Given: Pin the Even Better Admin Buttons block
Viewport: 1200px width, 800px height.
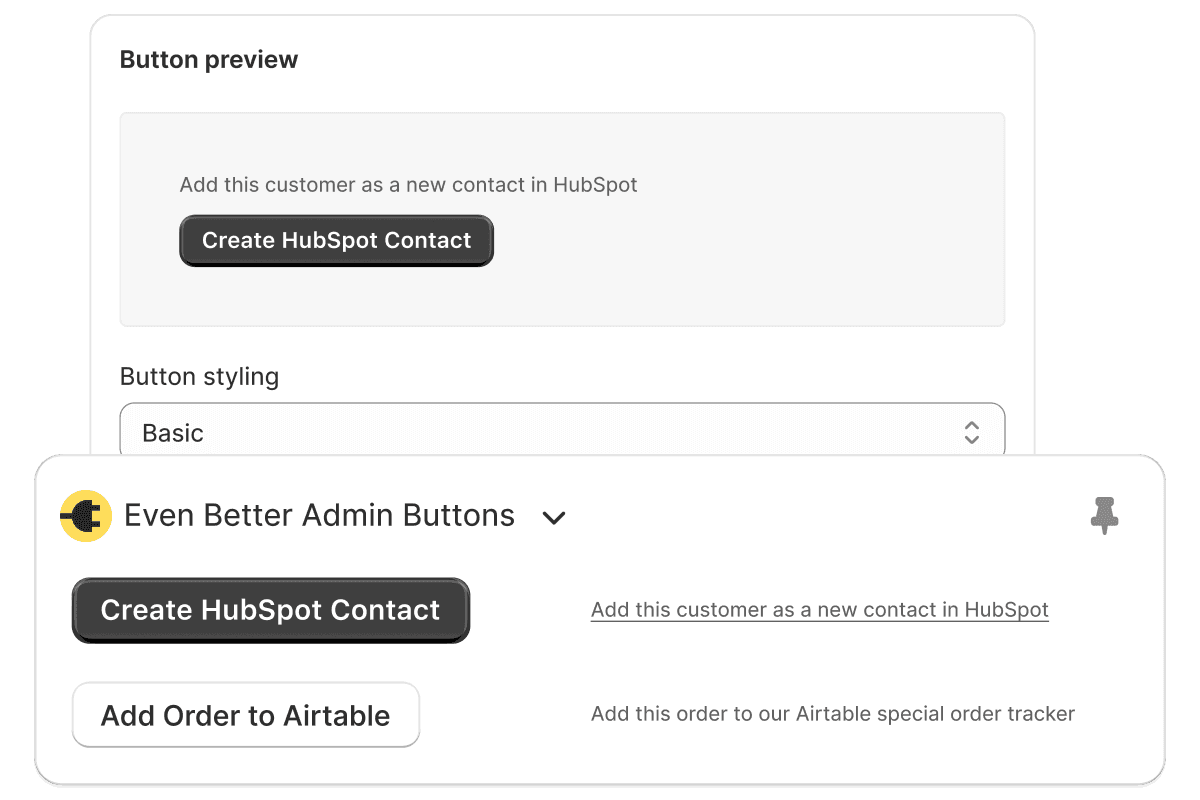Looking at the screenshot, I should point(1104,516).
